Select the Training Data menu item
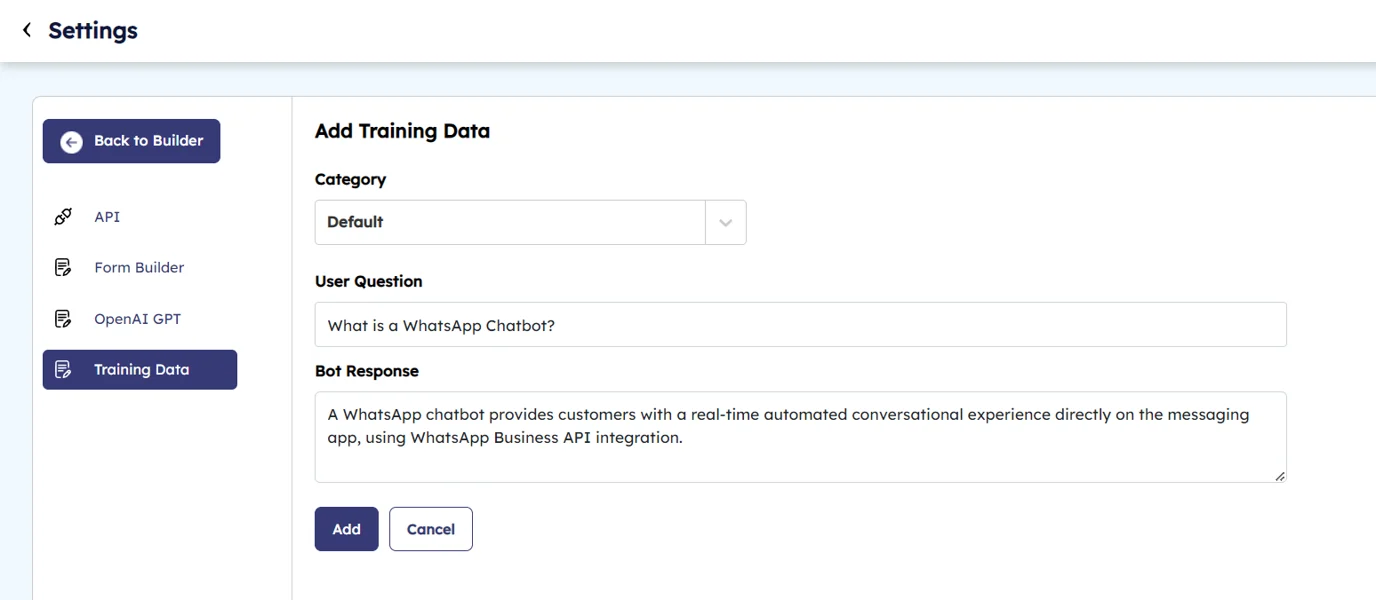Screen dimensions: 1376x600 141,370
